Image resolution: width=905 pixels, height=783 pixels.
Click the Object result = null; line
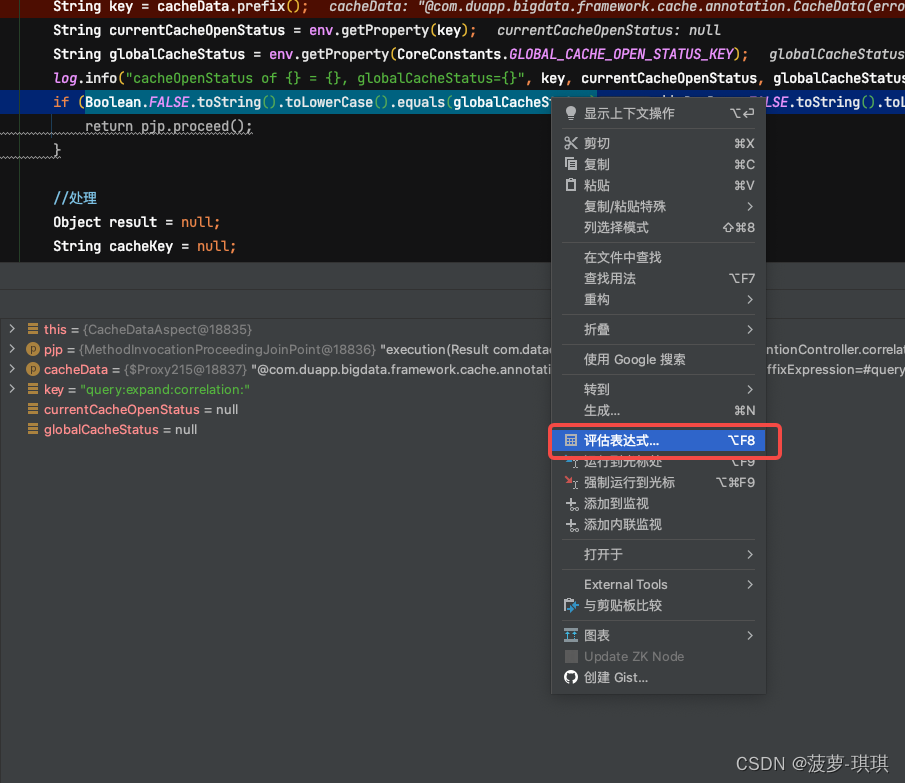[137, 222]
